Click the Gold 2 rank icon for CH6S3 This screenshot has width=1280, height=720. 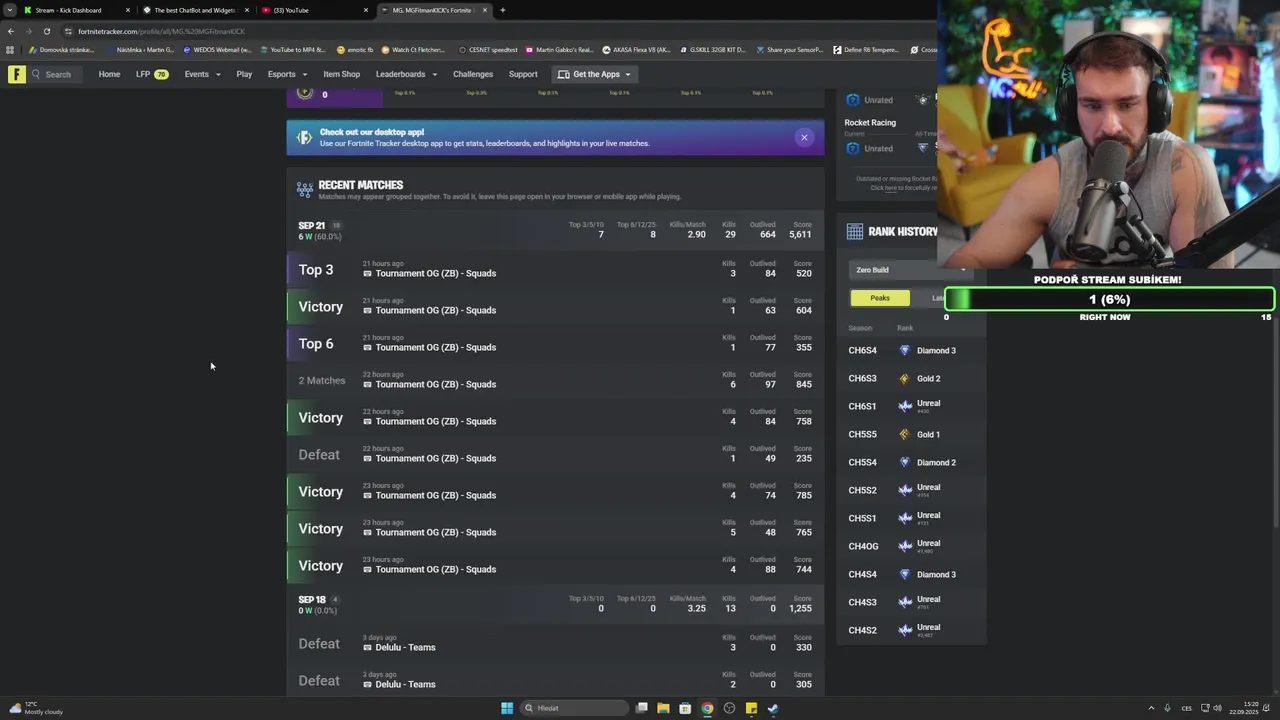905,378
